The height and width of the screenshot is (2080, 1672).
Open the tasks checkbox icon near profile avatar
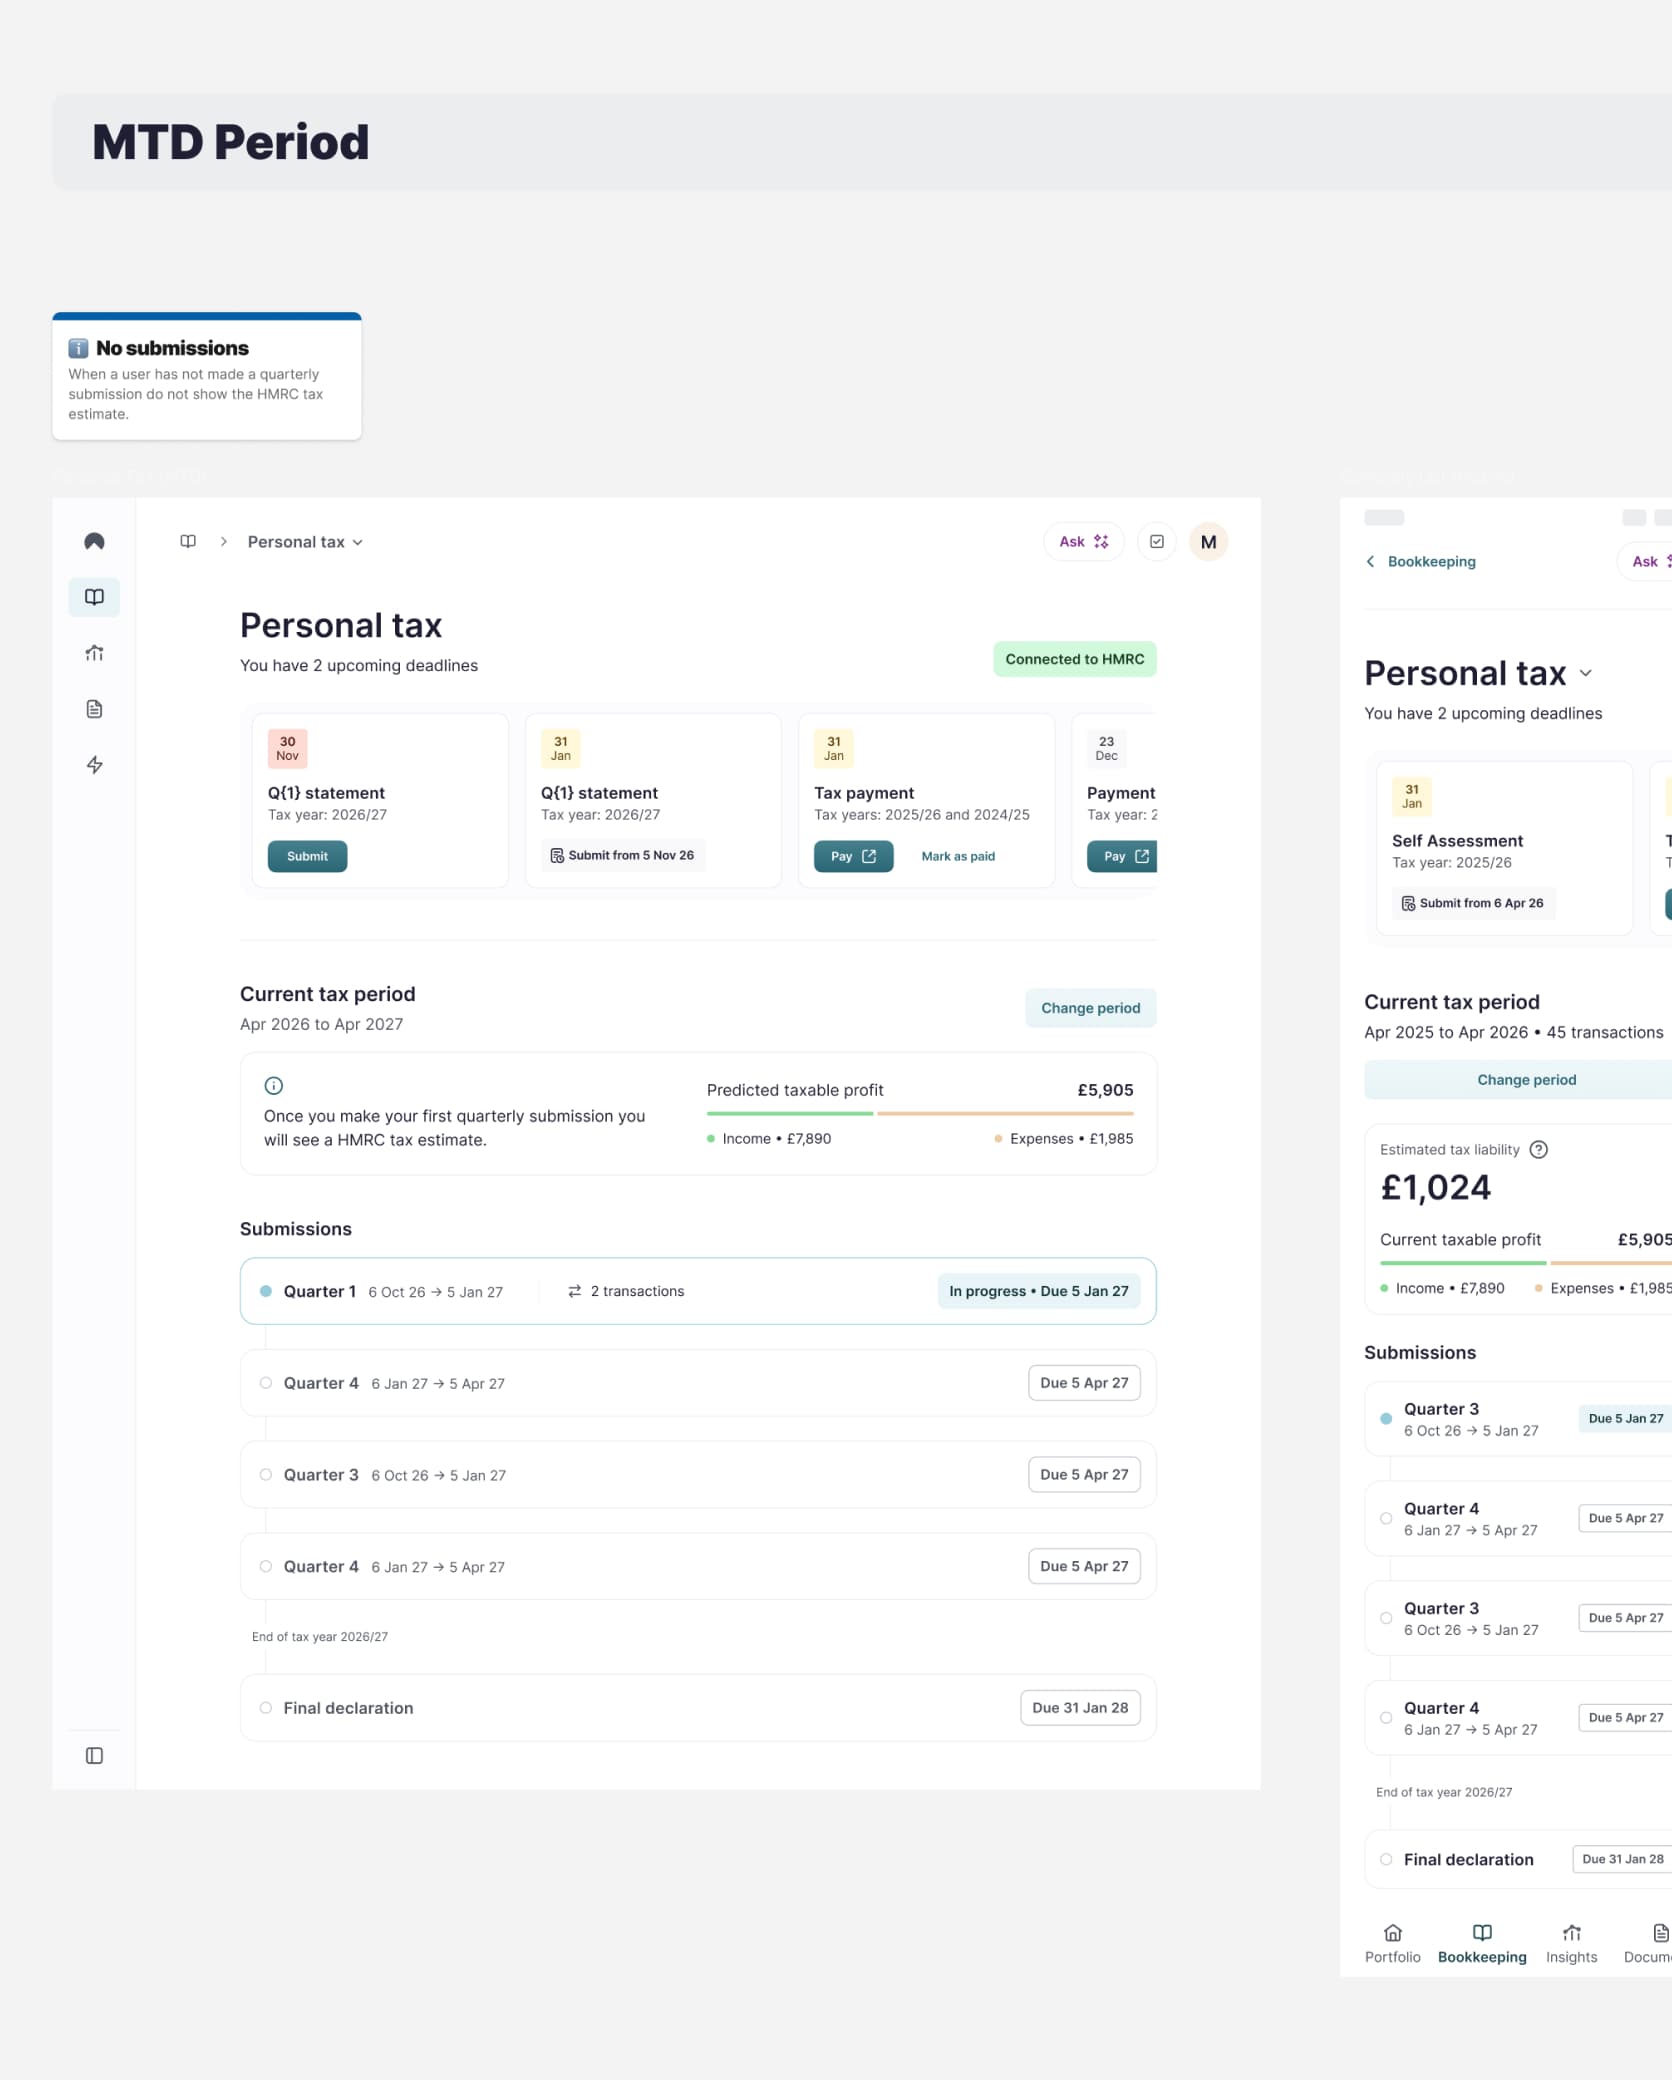1157,541
